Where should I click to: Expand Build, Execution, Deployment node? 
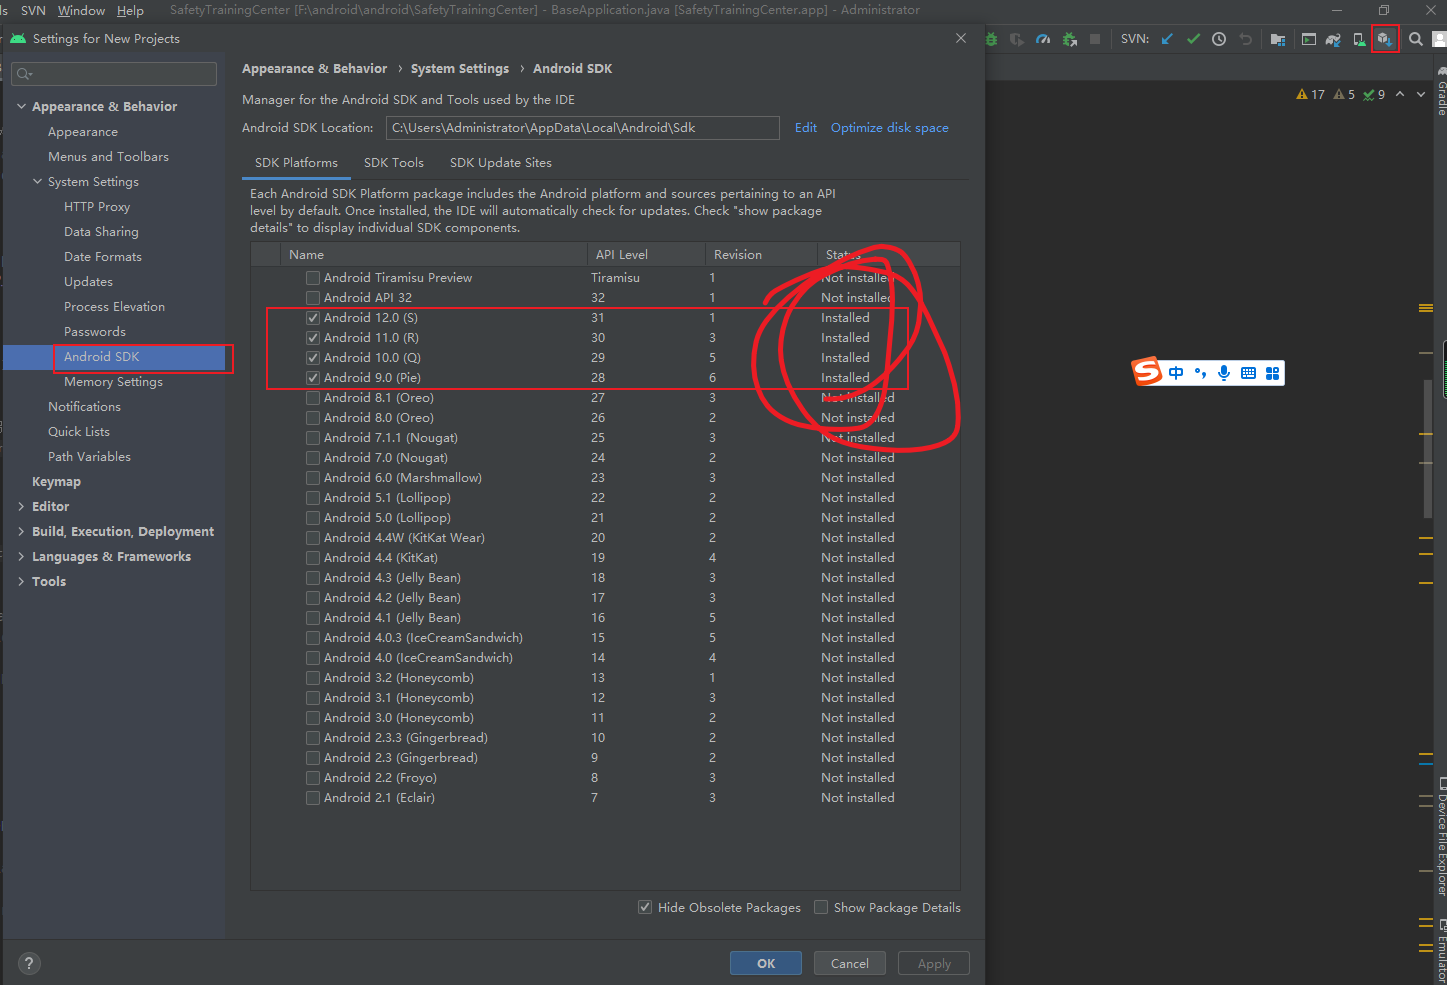21,531
